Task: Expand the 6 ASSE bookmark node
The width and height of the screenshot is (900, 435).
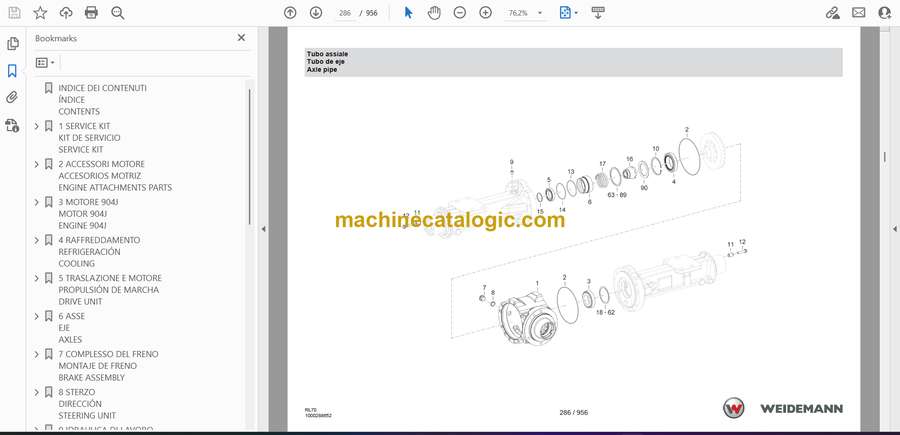Action: 37,316
